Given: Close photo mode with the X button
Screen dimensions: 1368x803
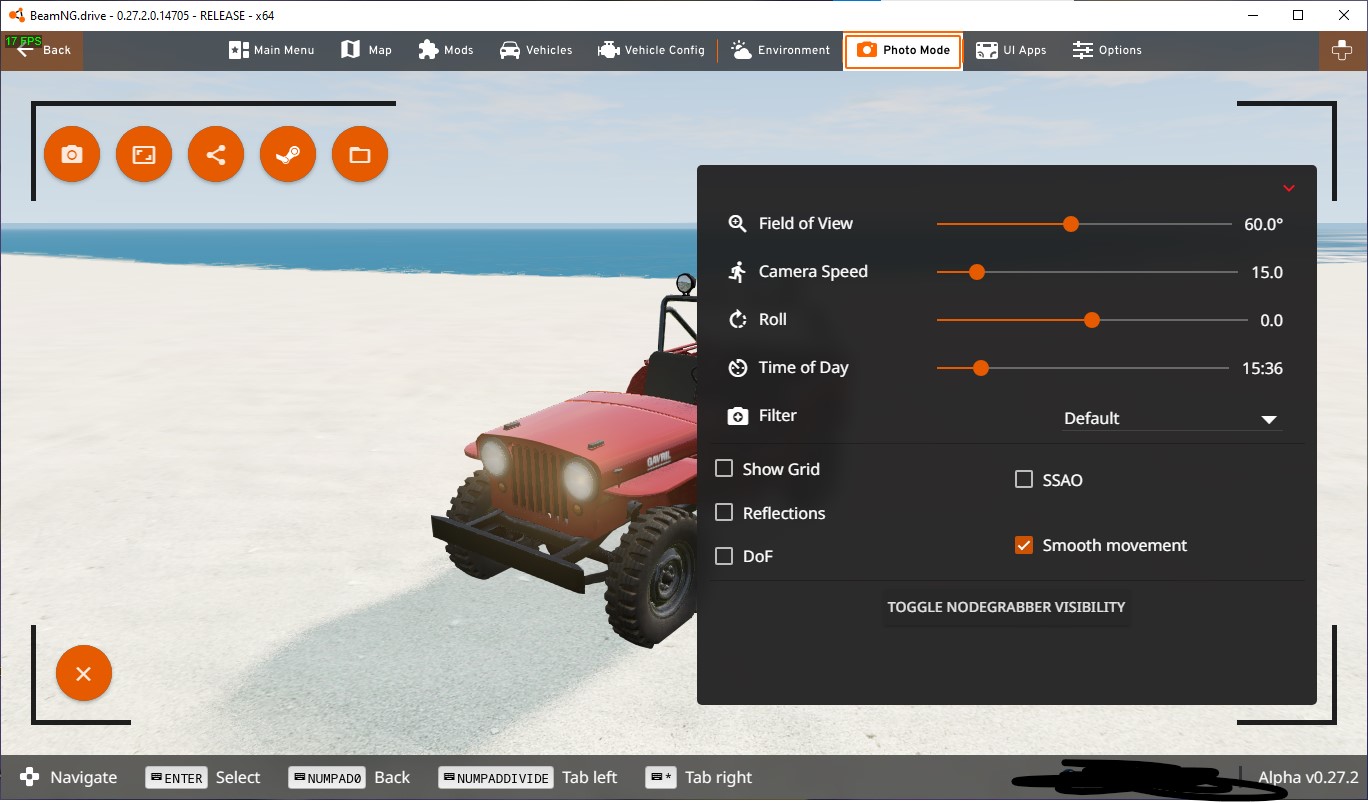Looking at the screenshot, I should (x=84, y=674).
